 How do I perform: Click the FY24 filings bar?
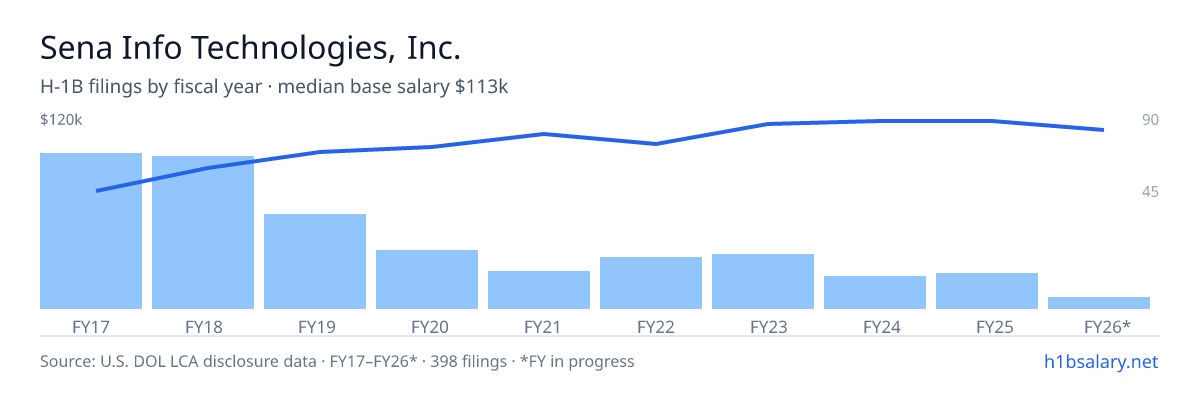tap(875, 292)
